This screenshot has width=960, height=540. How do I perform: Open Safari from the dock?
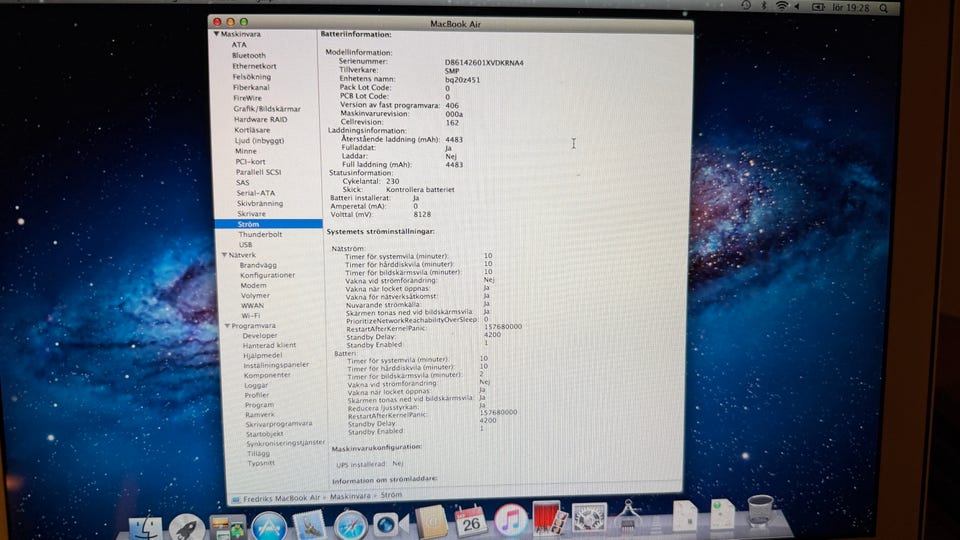(x=350, y=526)
